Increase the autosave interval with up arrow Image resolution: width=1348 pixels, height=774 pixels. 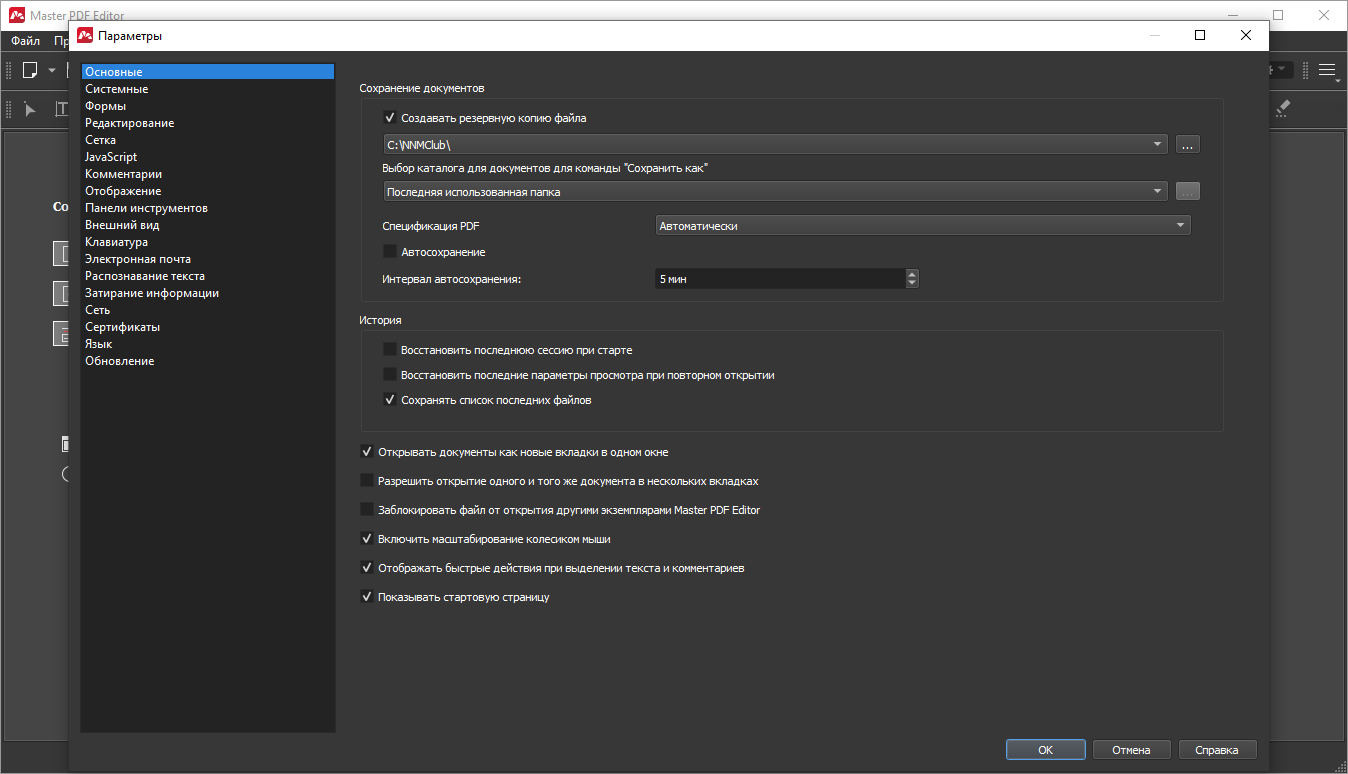coord(911,274)
